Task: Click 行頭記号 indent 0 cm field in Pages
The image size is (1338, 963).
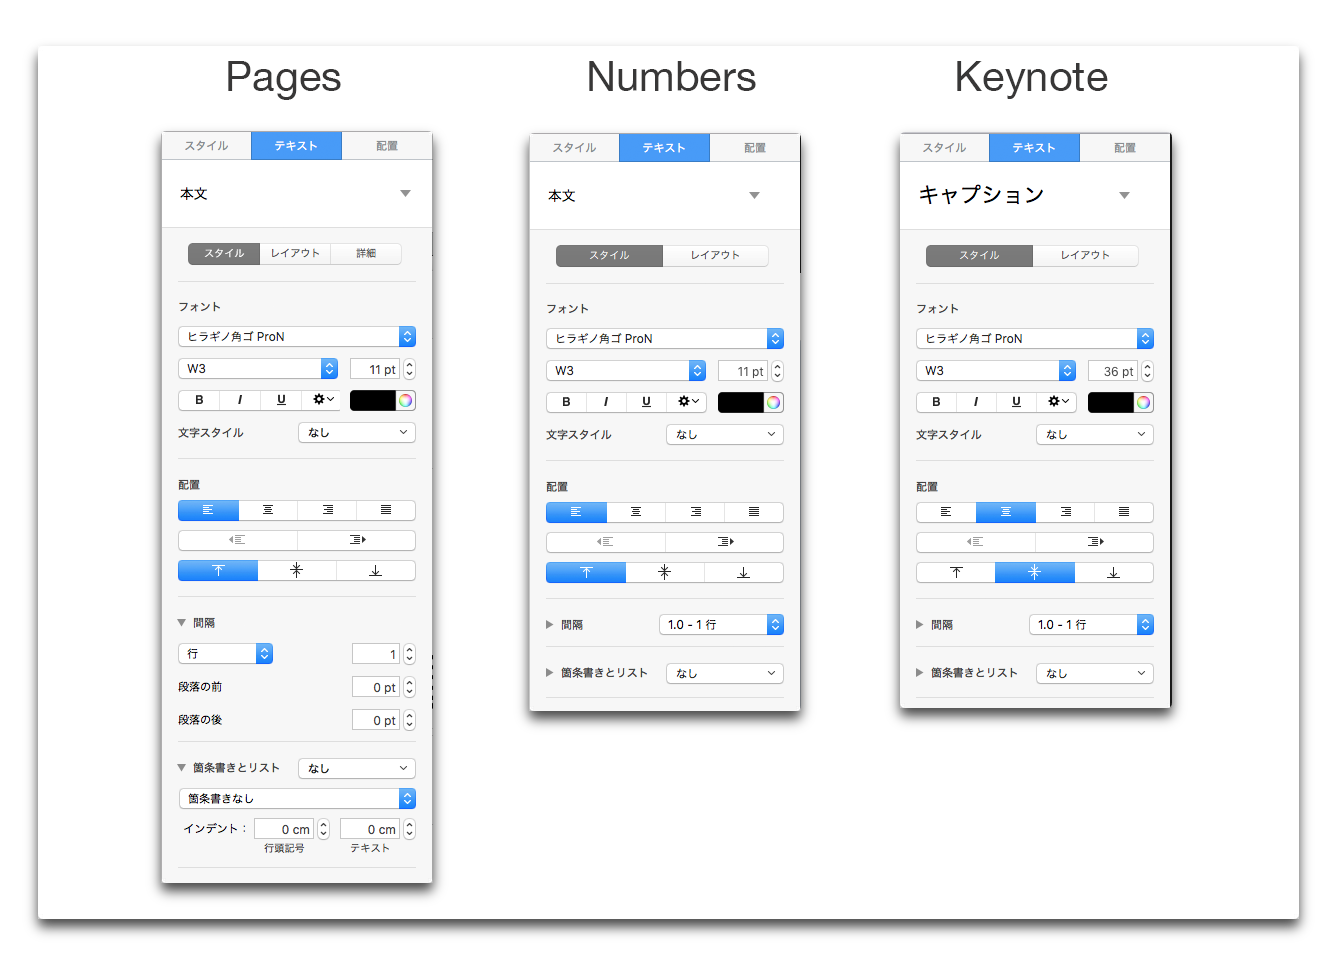Action: coord(284,829)
